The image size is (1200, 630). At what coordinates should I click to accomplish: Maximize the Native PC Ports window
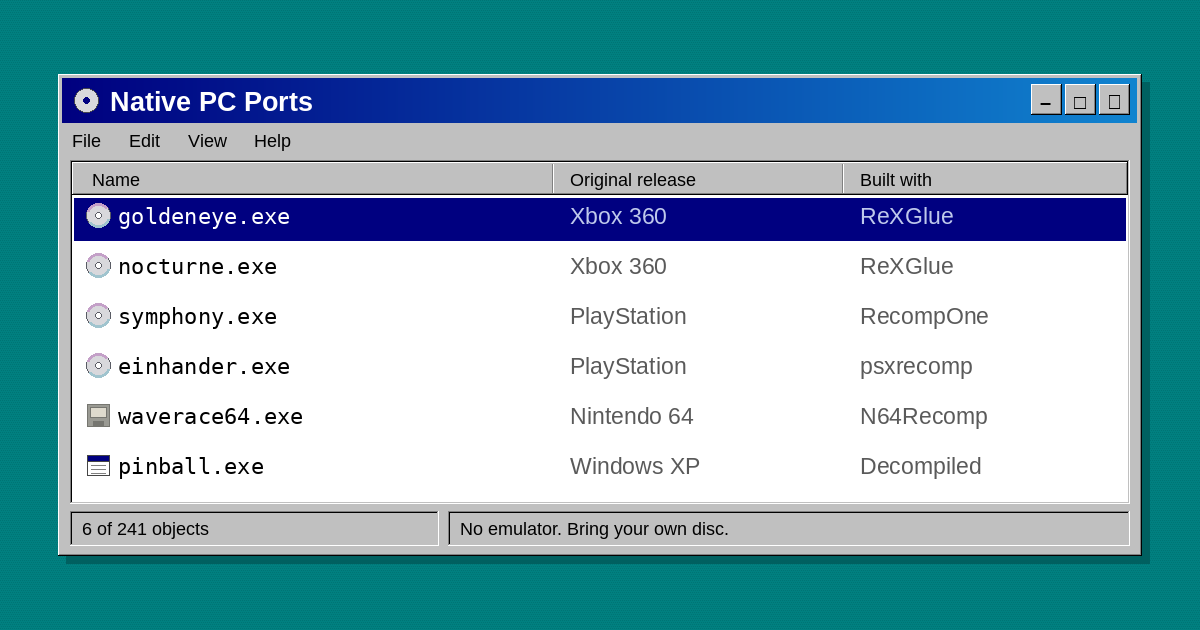pyautogui.click(x=1080, y=100)
